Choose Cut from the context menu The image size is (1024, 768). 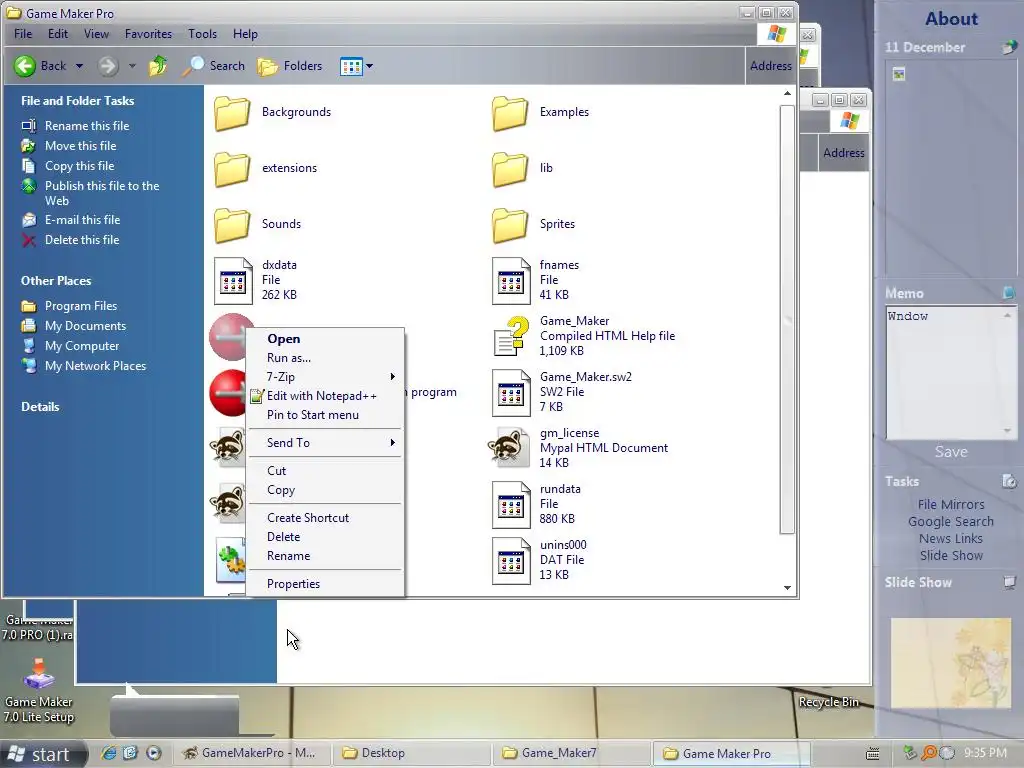[325, 471]
